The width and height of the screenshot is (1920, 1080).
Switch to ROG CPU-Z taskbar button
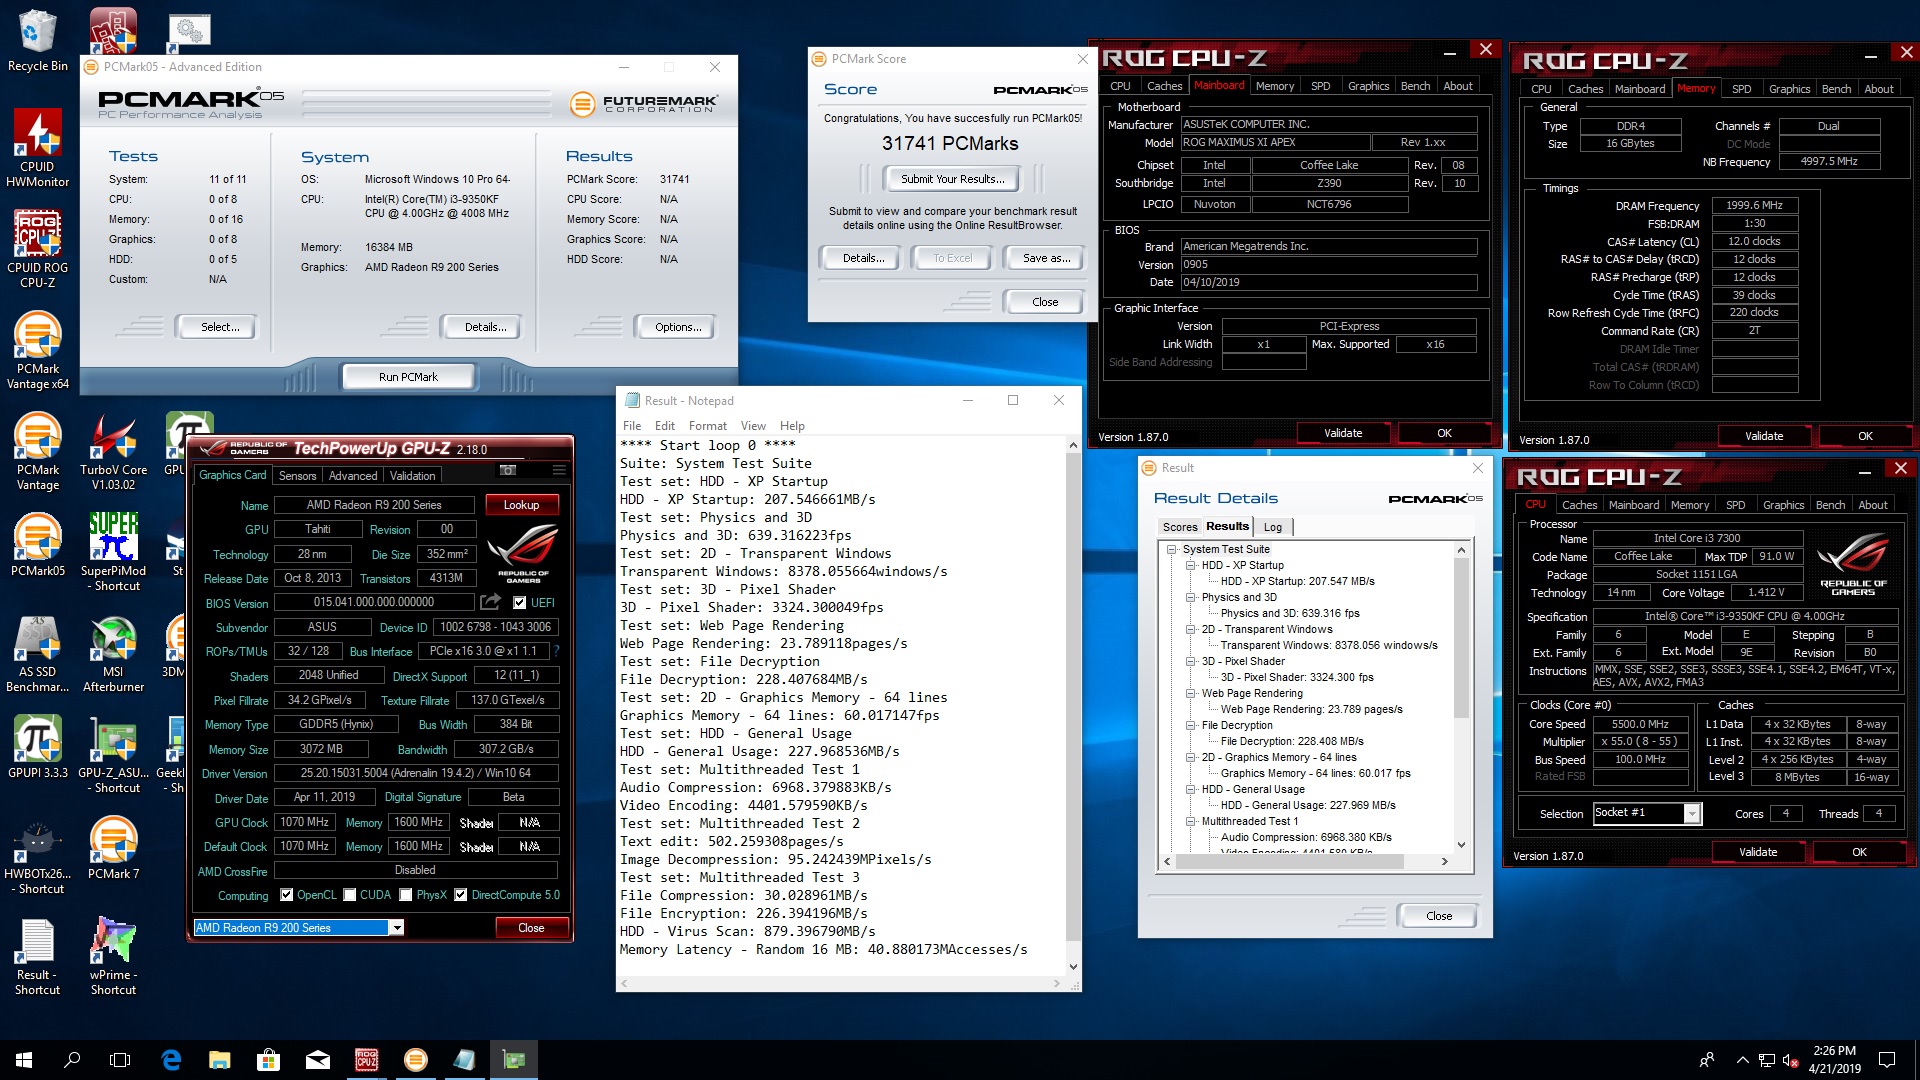pyautogui.click(x=367, y=1060)
